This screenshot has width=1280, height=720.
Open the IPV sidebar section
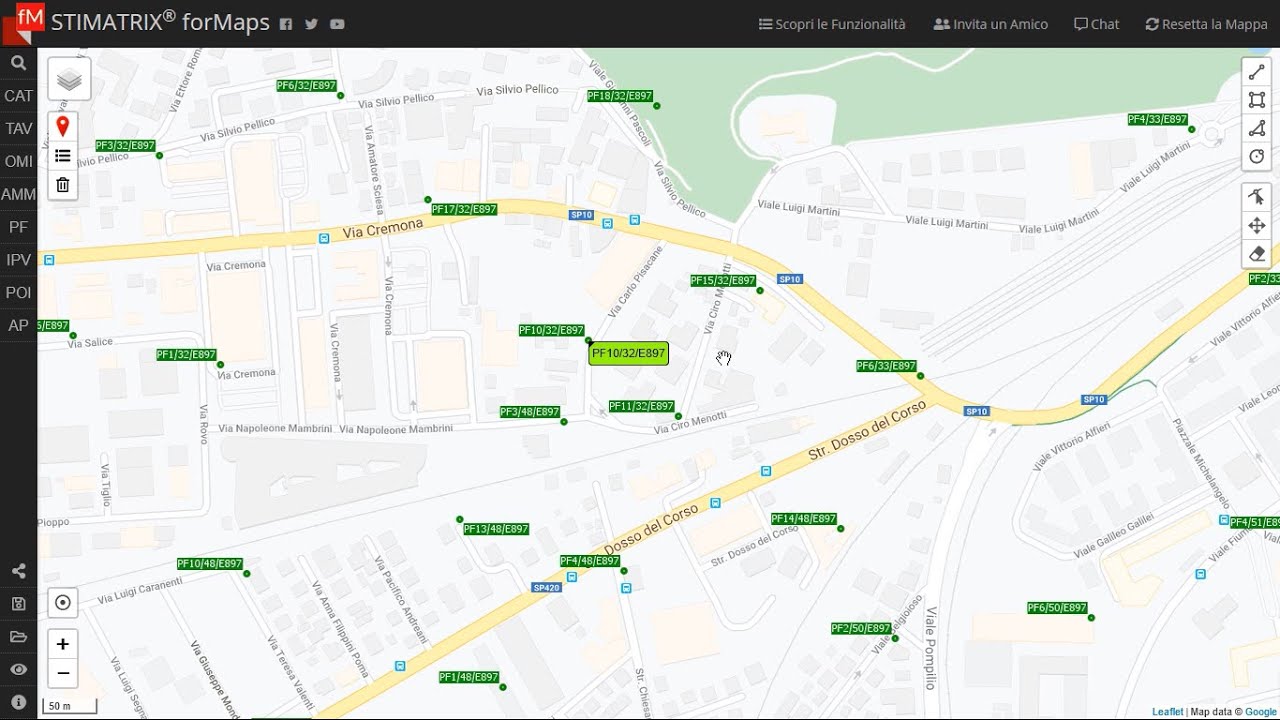18,260
